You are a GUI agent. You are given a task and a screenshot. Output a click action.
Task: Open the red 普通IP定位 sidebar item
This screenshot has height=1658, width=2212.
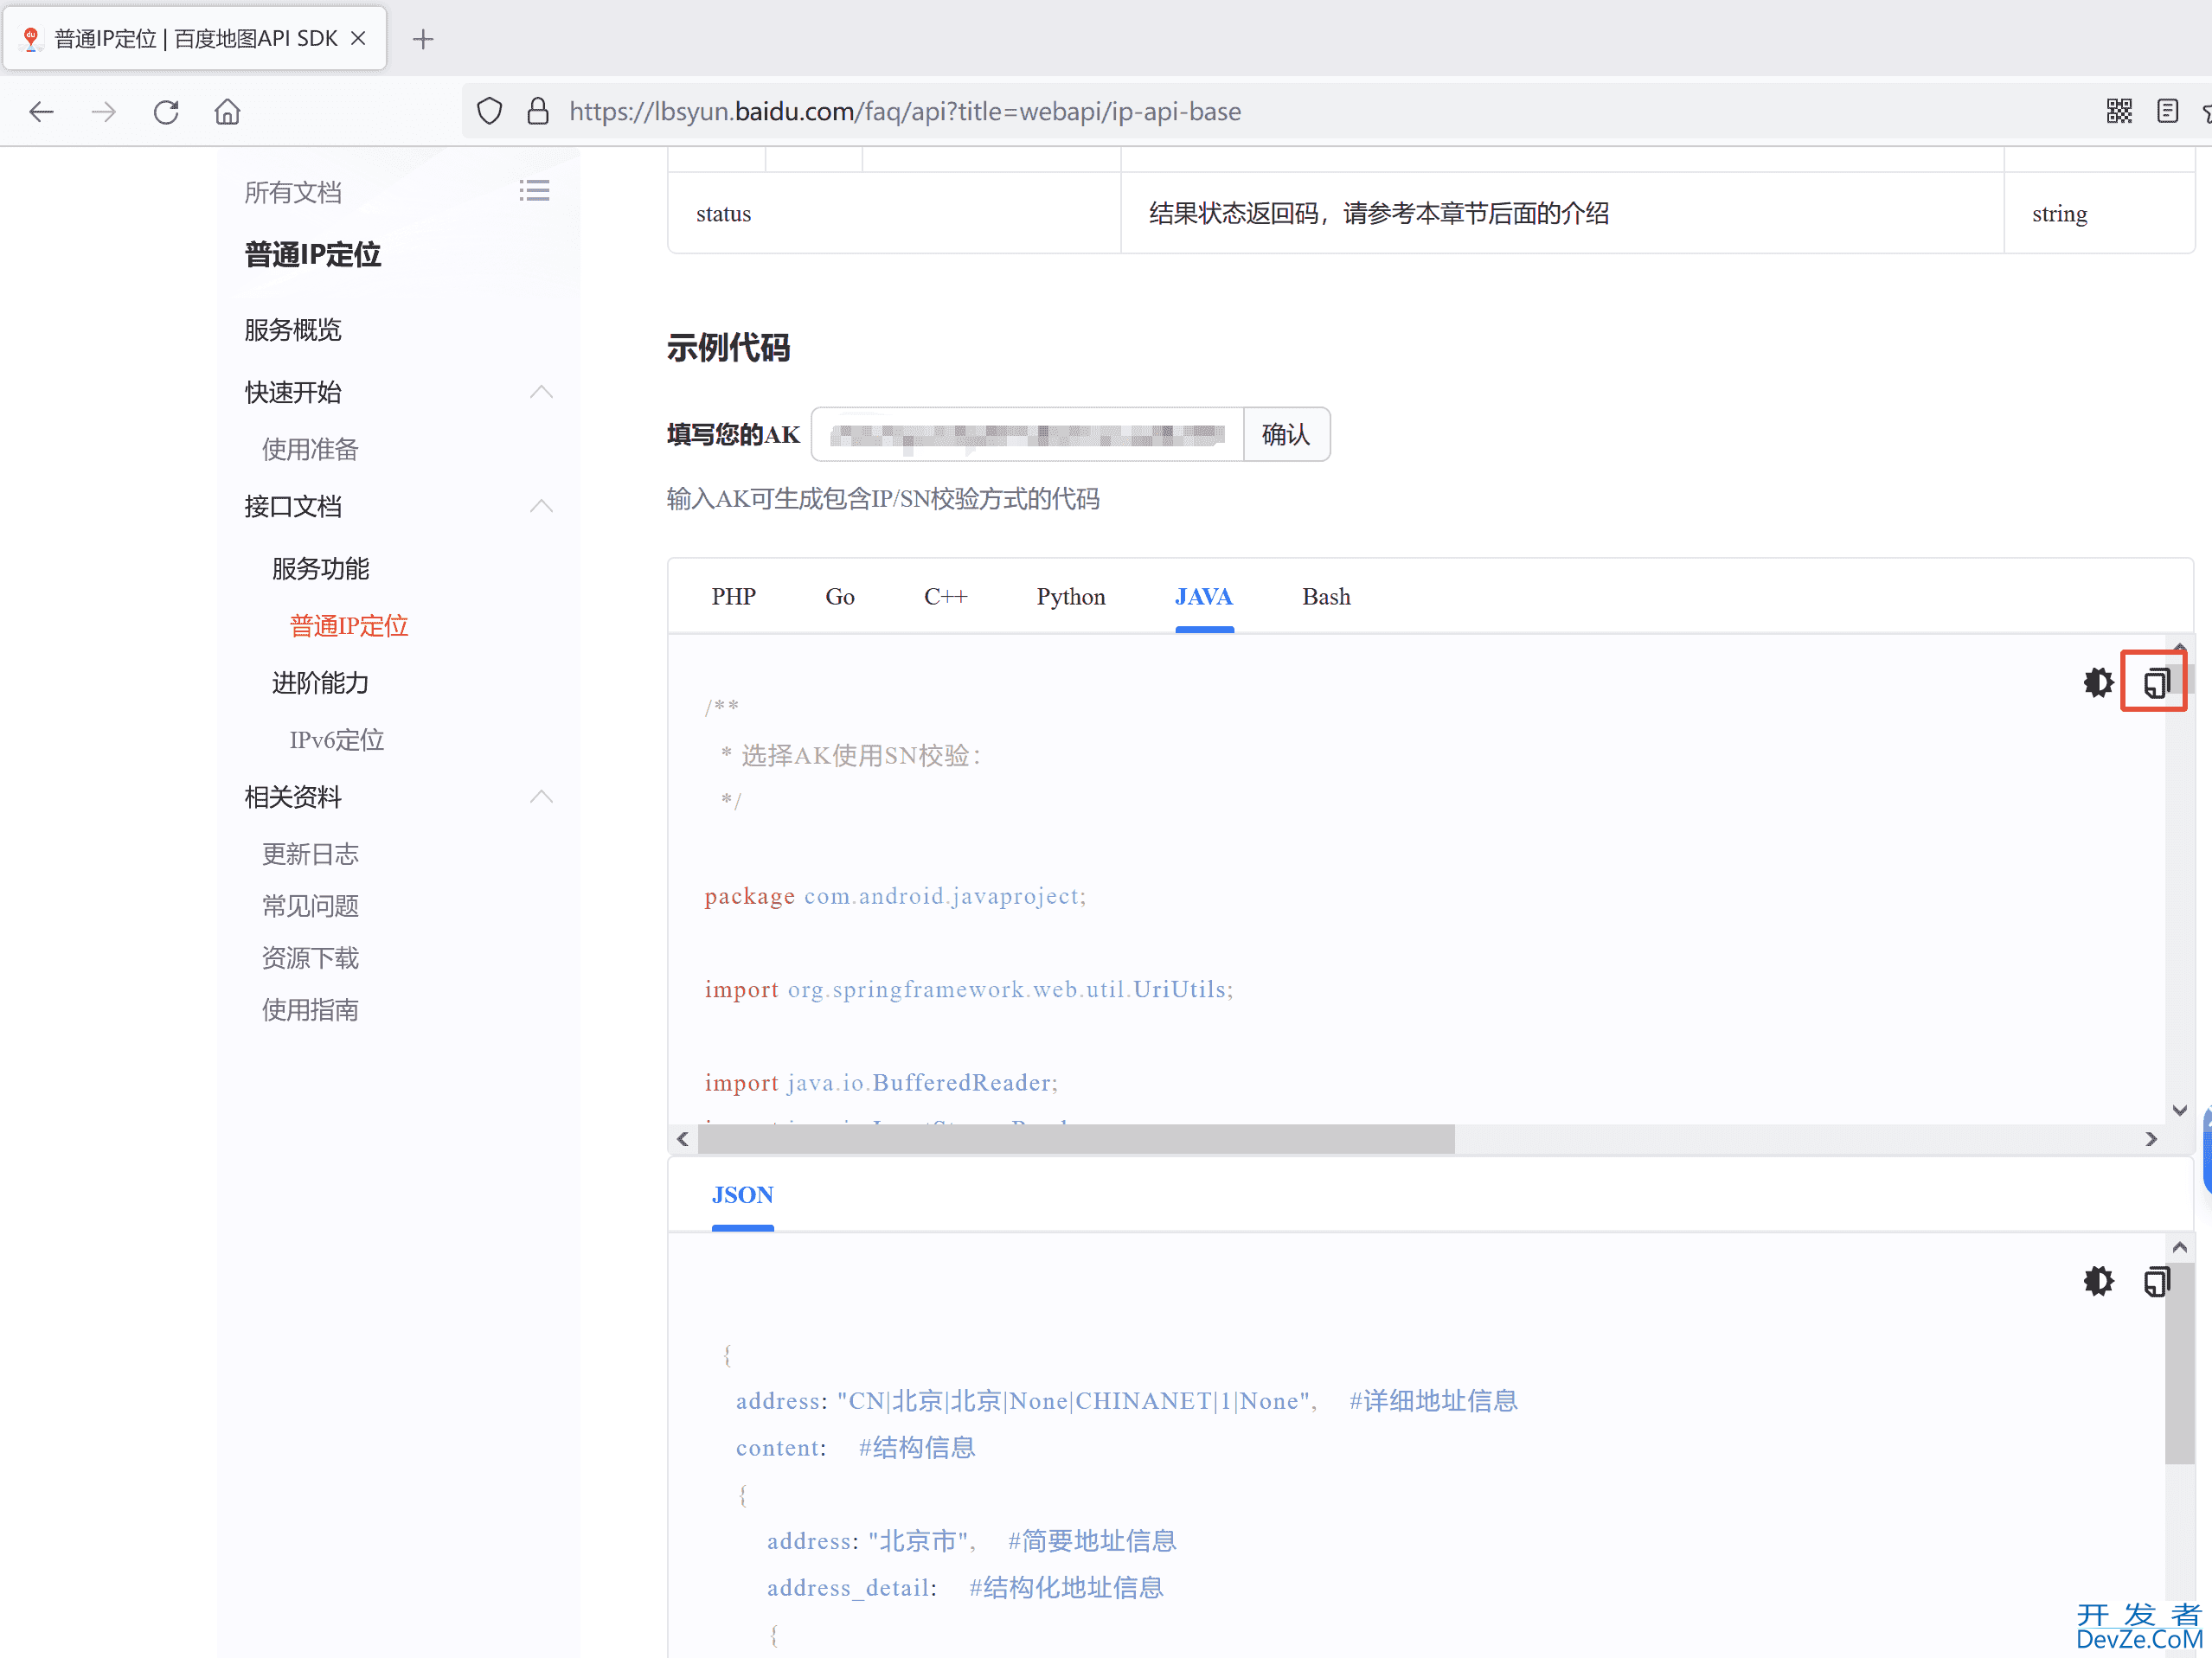point(349,626)
